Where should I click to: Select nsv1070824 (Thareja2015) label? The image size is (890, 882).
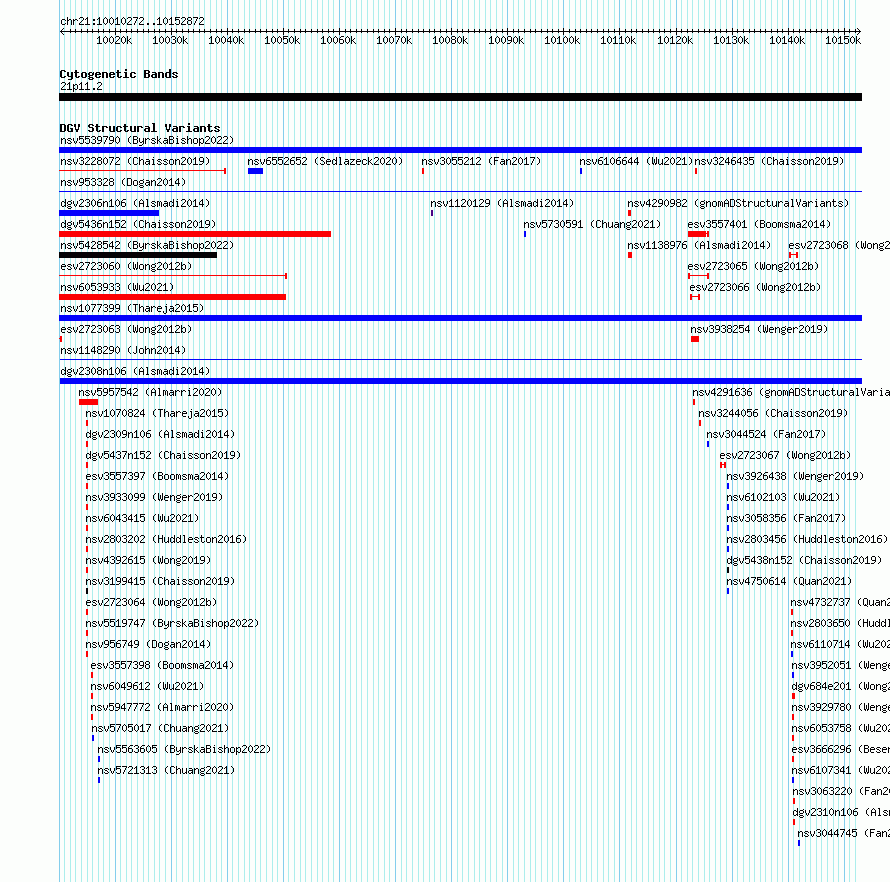click(157, 413)
